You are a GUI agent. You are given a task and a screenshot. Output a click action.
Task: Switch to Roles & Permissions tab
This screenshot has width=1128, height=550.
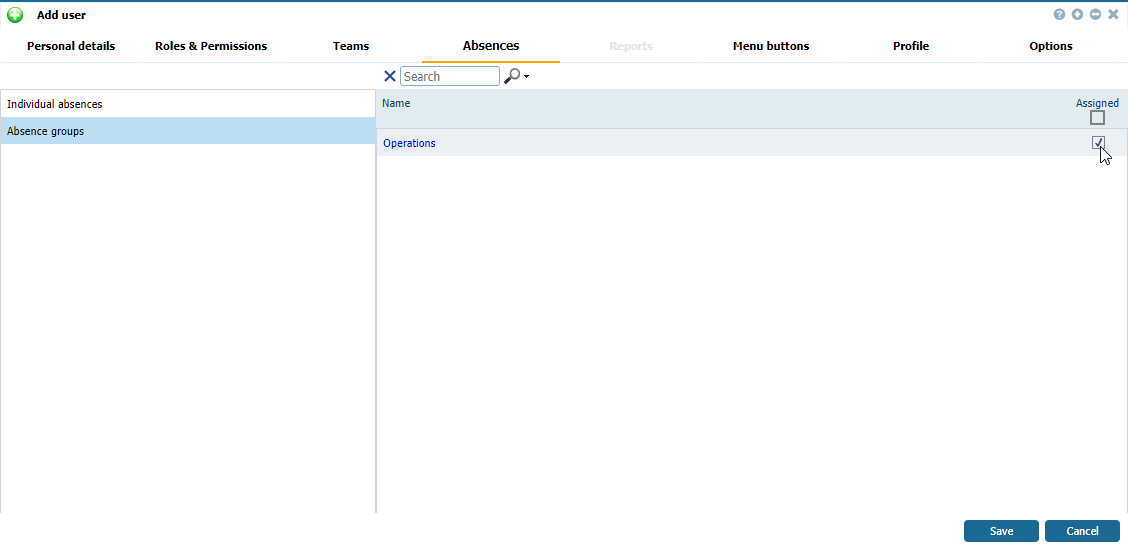point(211,46)
